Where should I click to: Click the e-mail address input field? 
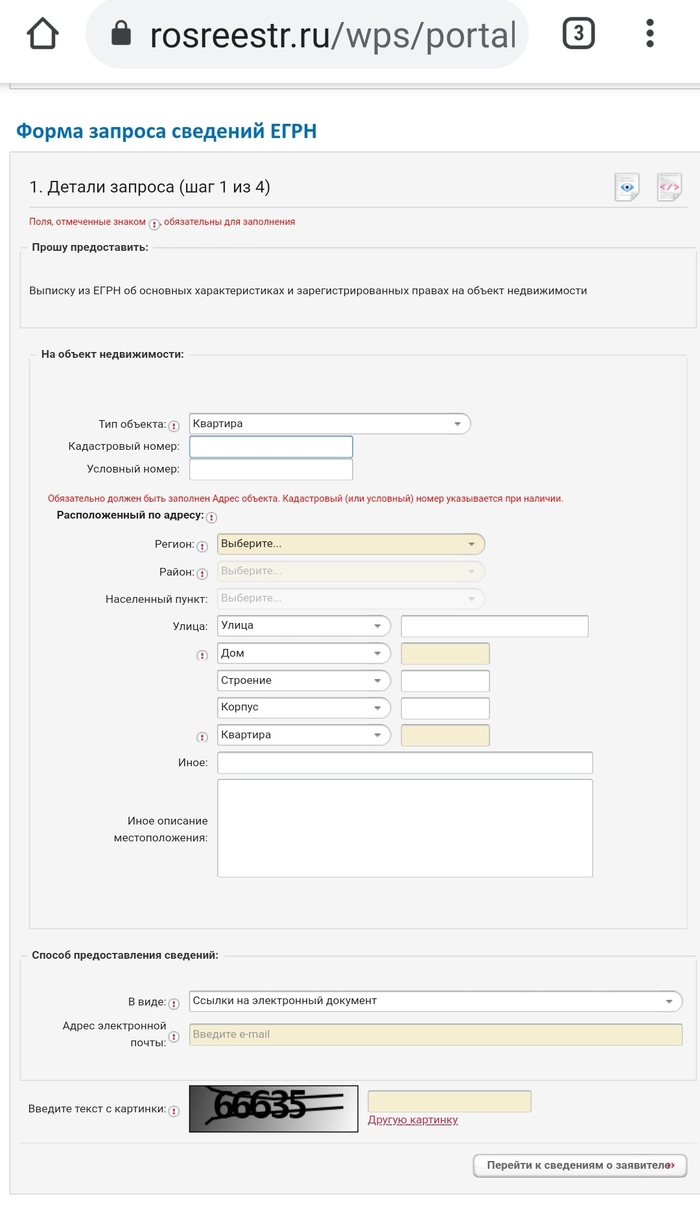pos(435,1034)
